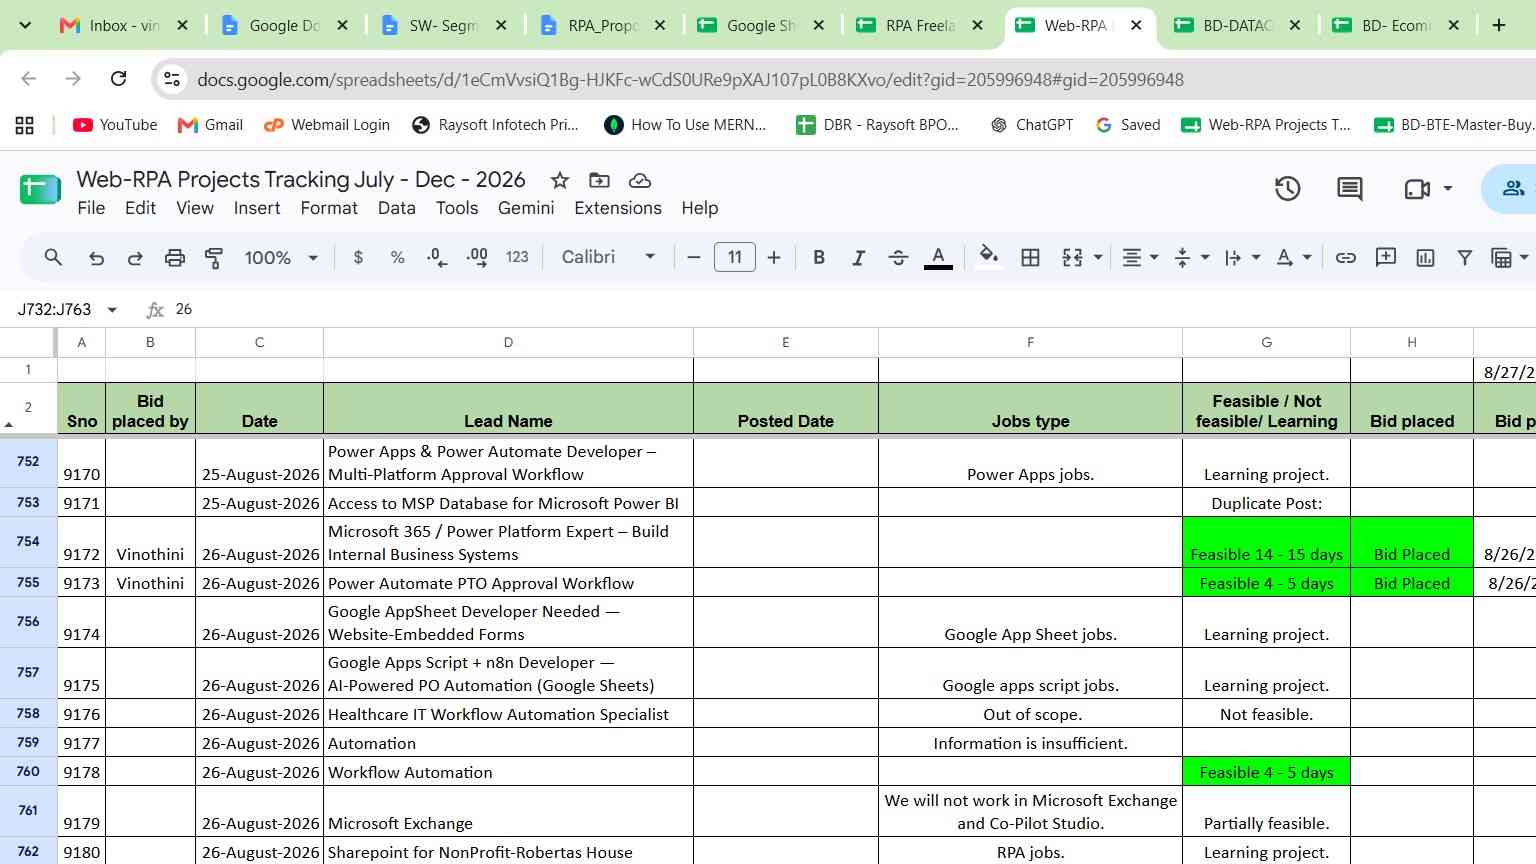The height and width of the screenshot is (864, 1536).
Task: Open the comments panel icon
Action: (1350, 188)
